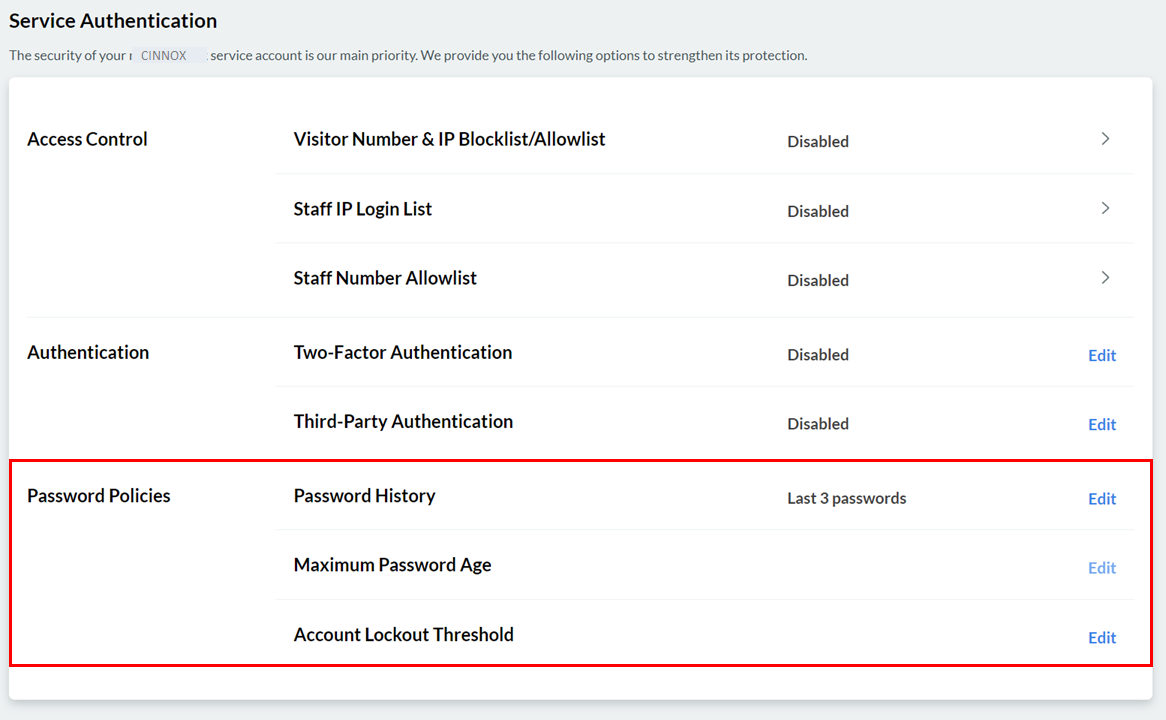Click the Password History label
1166x720 pixels.
pyautogui.click(x=364, y=496)
